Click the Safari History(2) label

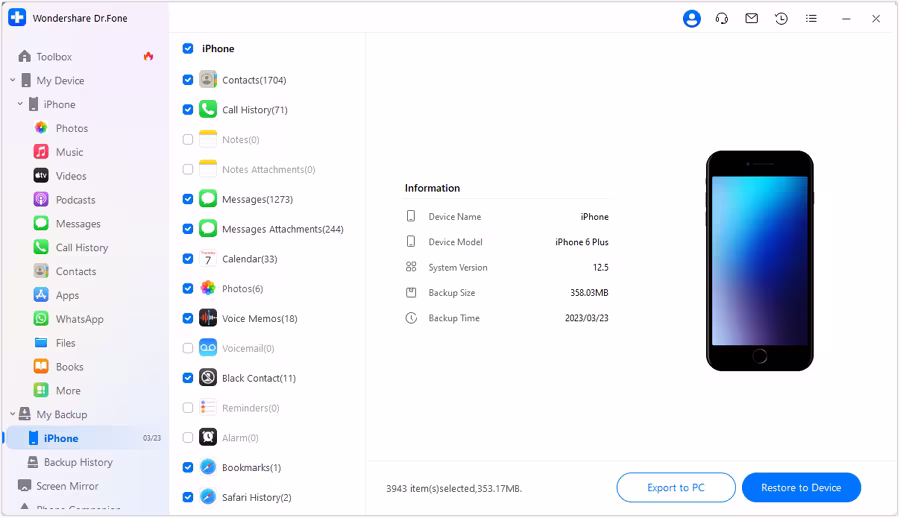(257, 497)
